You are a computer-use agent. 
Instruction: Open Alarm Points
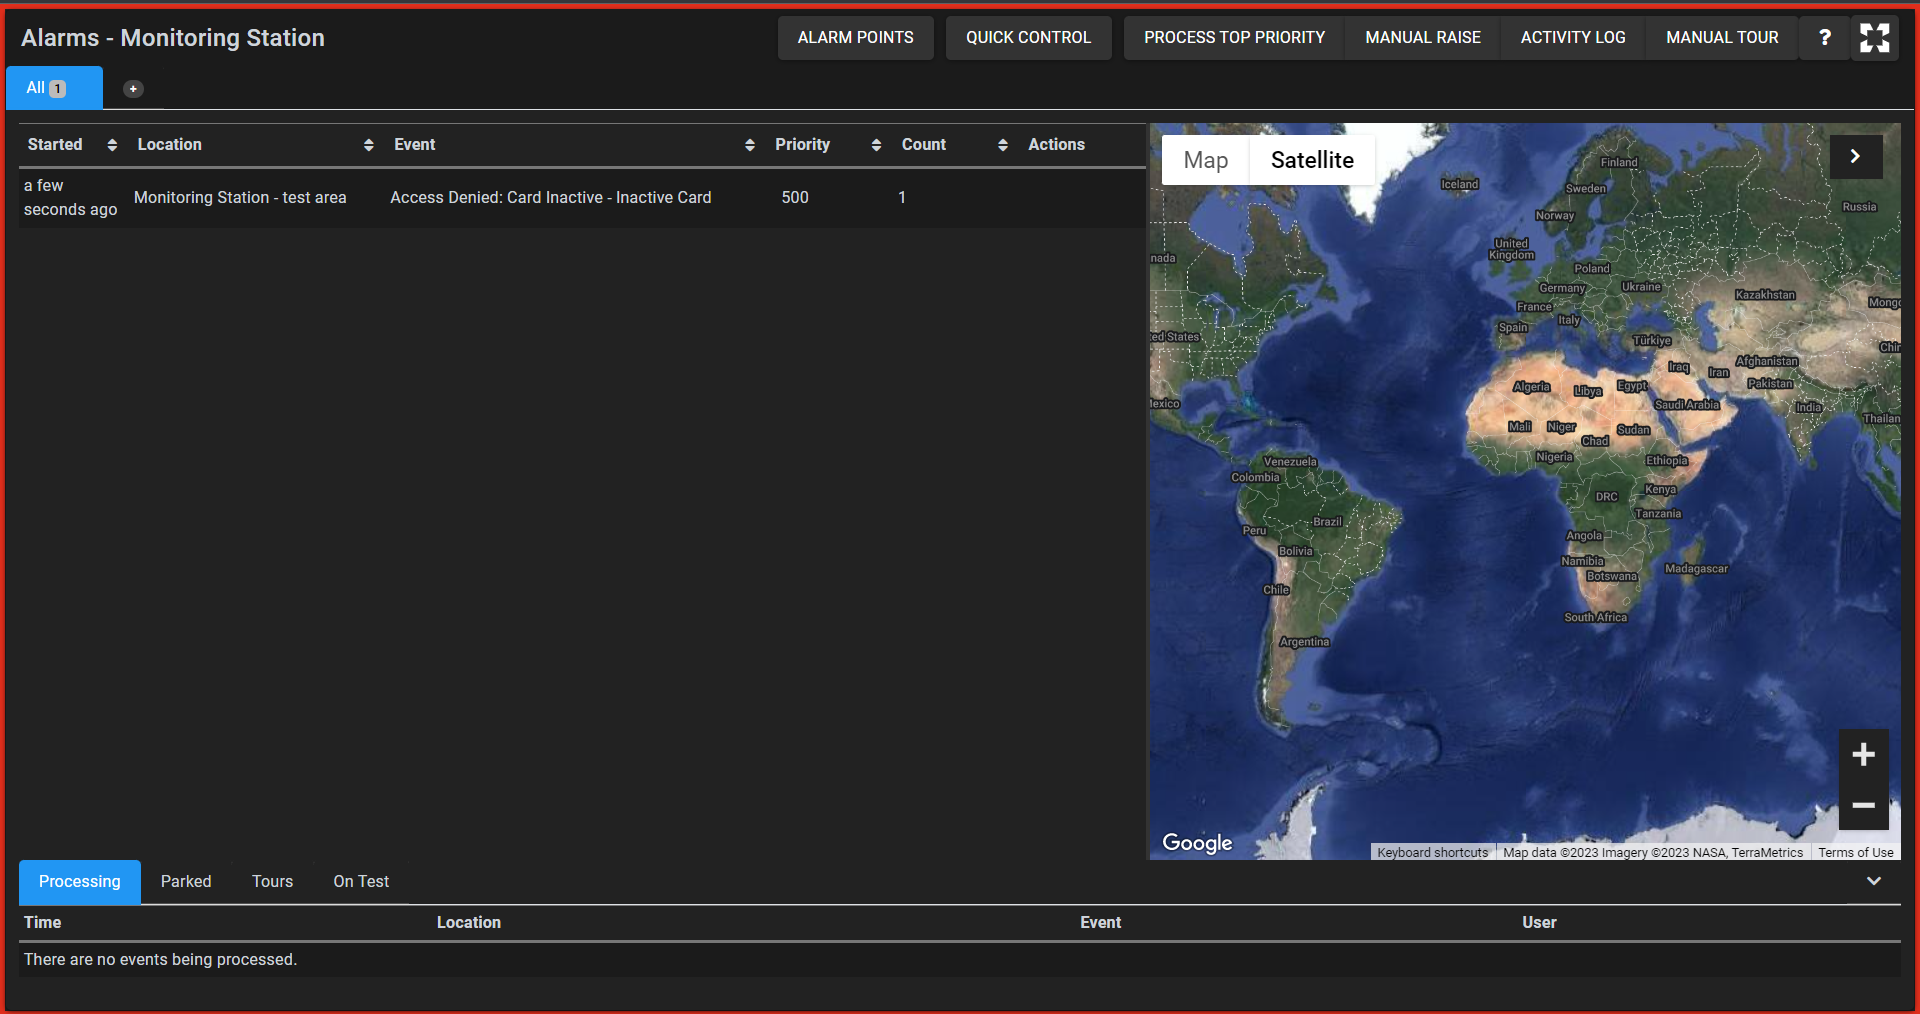[855, 38]
